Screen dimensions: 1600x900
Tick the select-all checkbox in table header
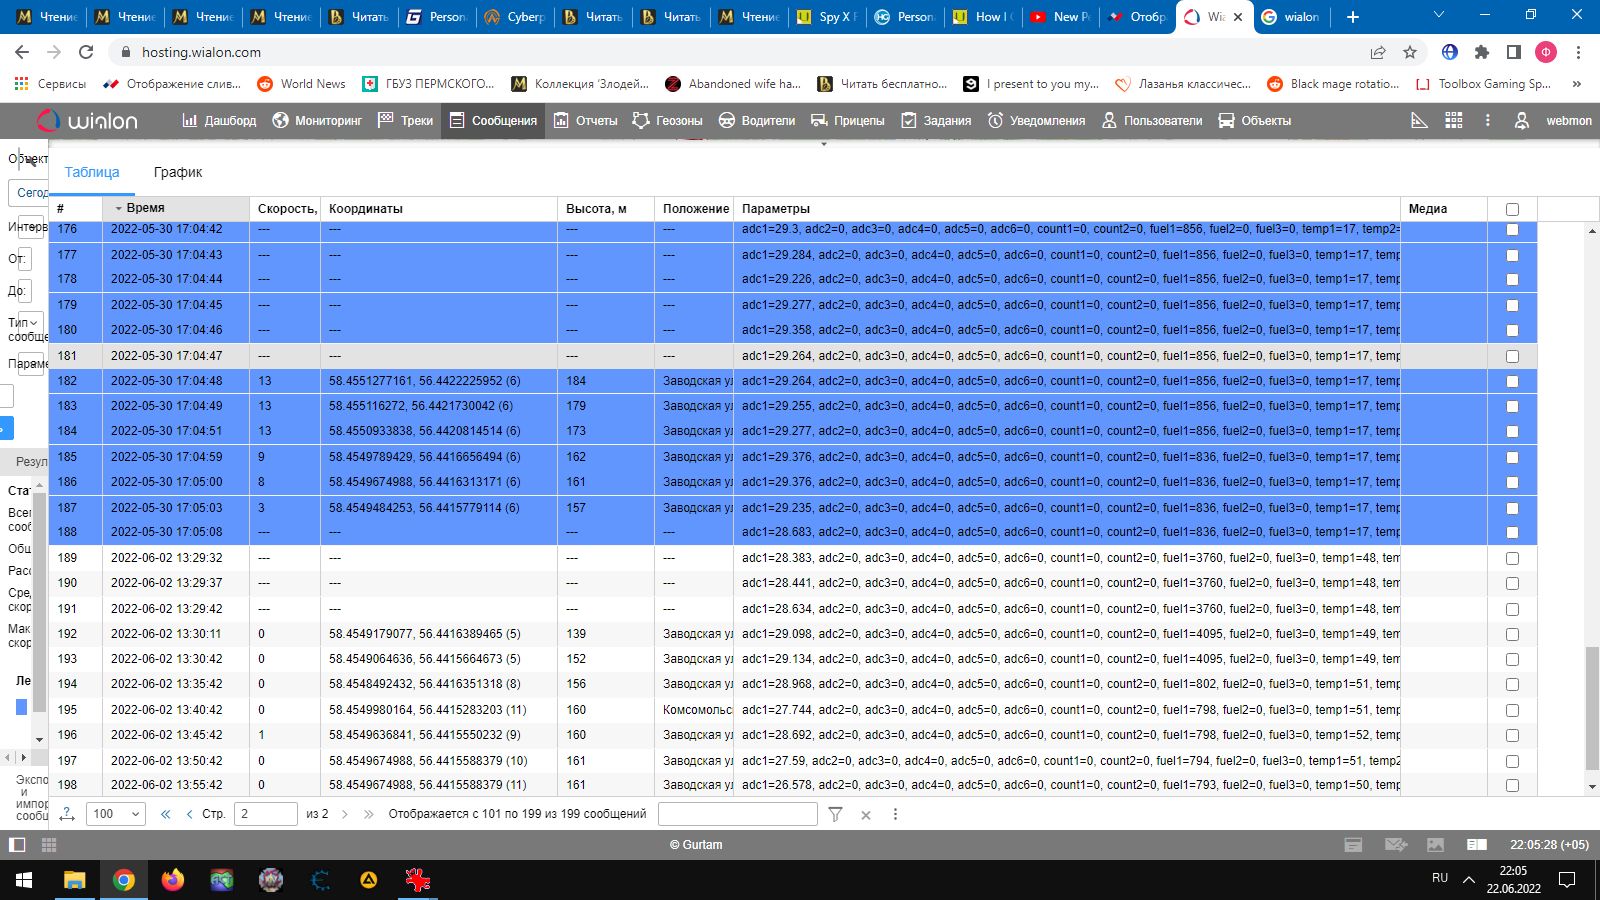point(1512,209)
